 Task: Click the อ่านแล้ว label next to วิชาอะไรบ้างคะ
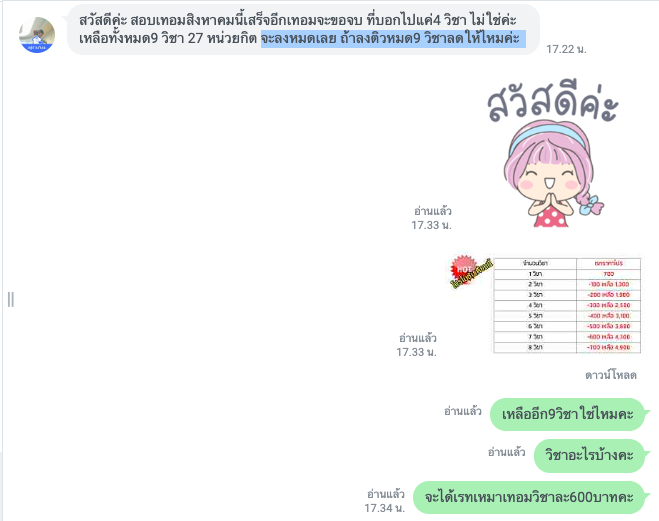pyautogui.click(x=506, y=452)
